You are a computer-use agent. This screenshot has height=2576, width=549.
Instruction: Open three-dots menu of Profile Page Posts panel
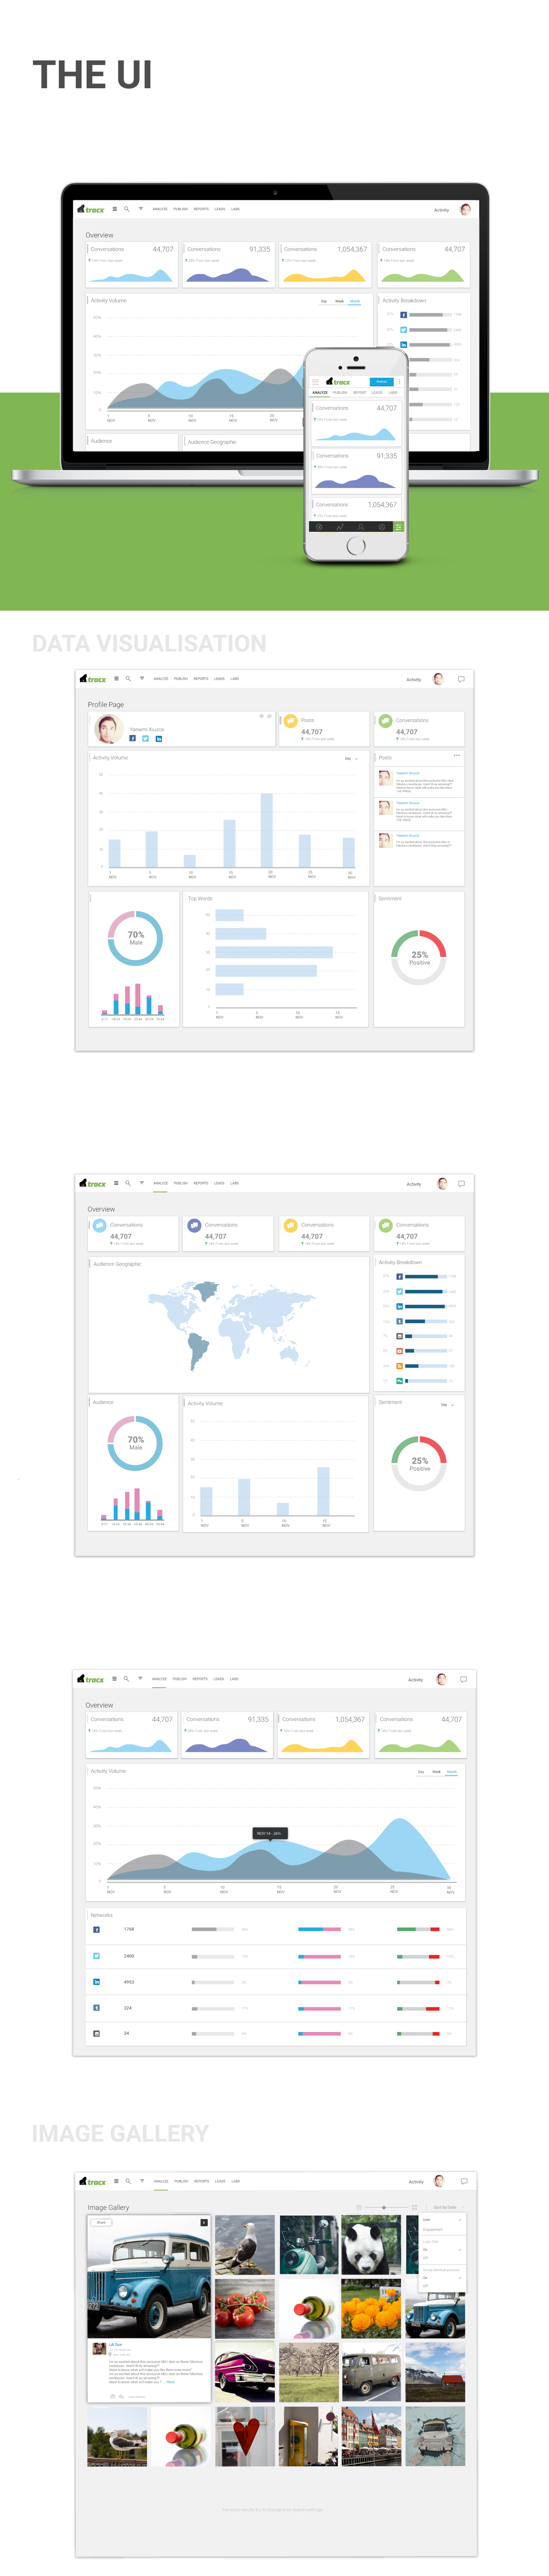coord(457,755)
